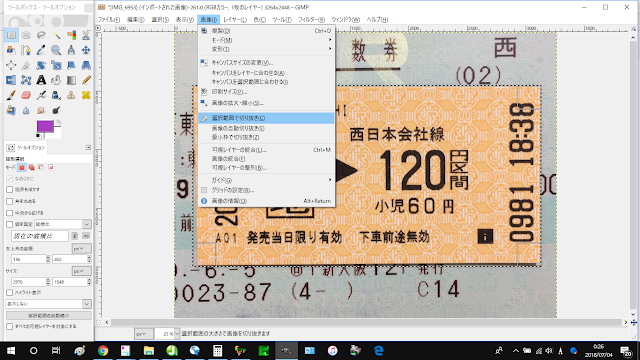Choose Canvas Size menu item
Image resolution: width=640 pixels, height=360 pixels.
[266, 63]
